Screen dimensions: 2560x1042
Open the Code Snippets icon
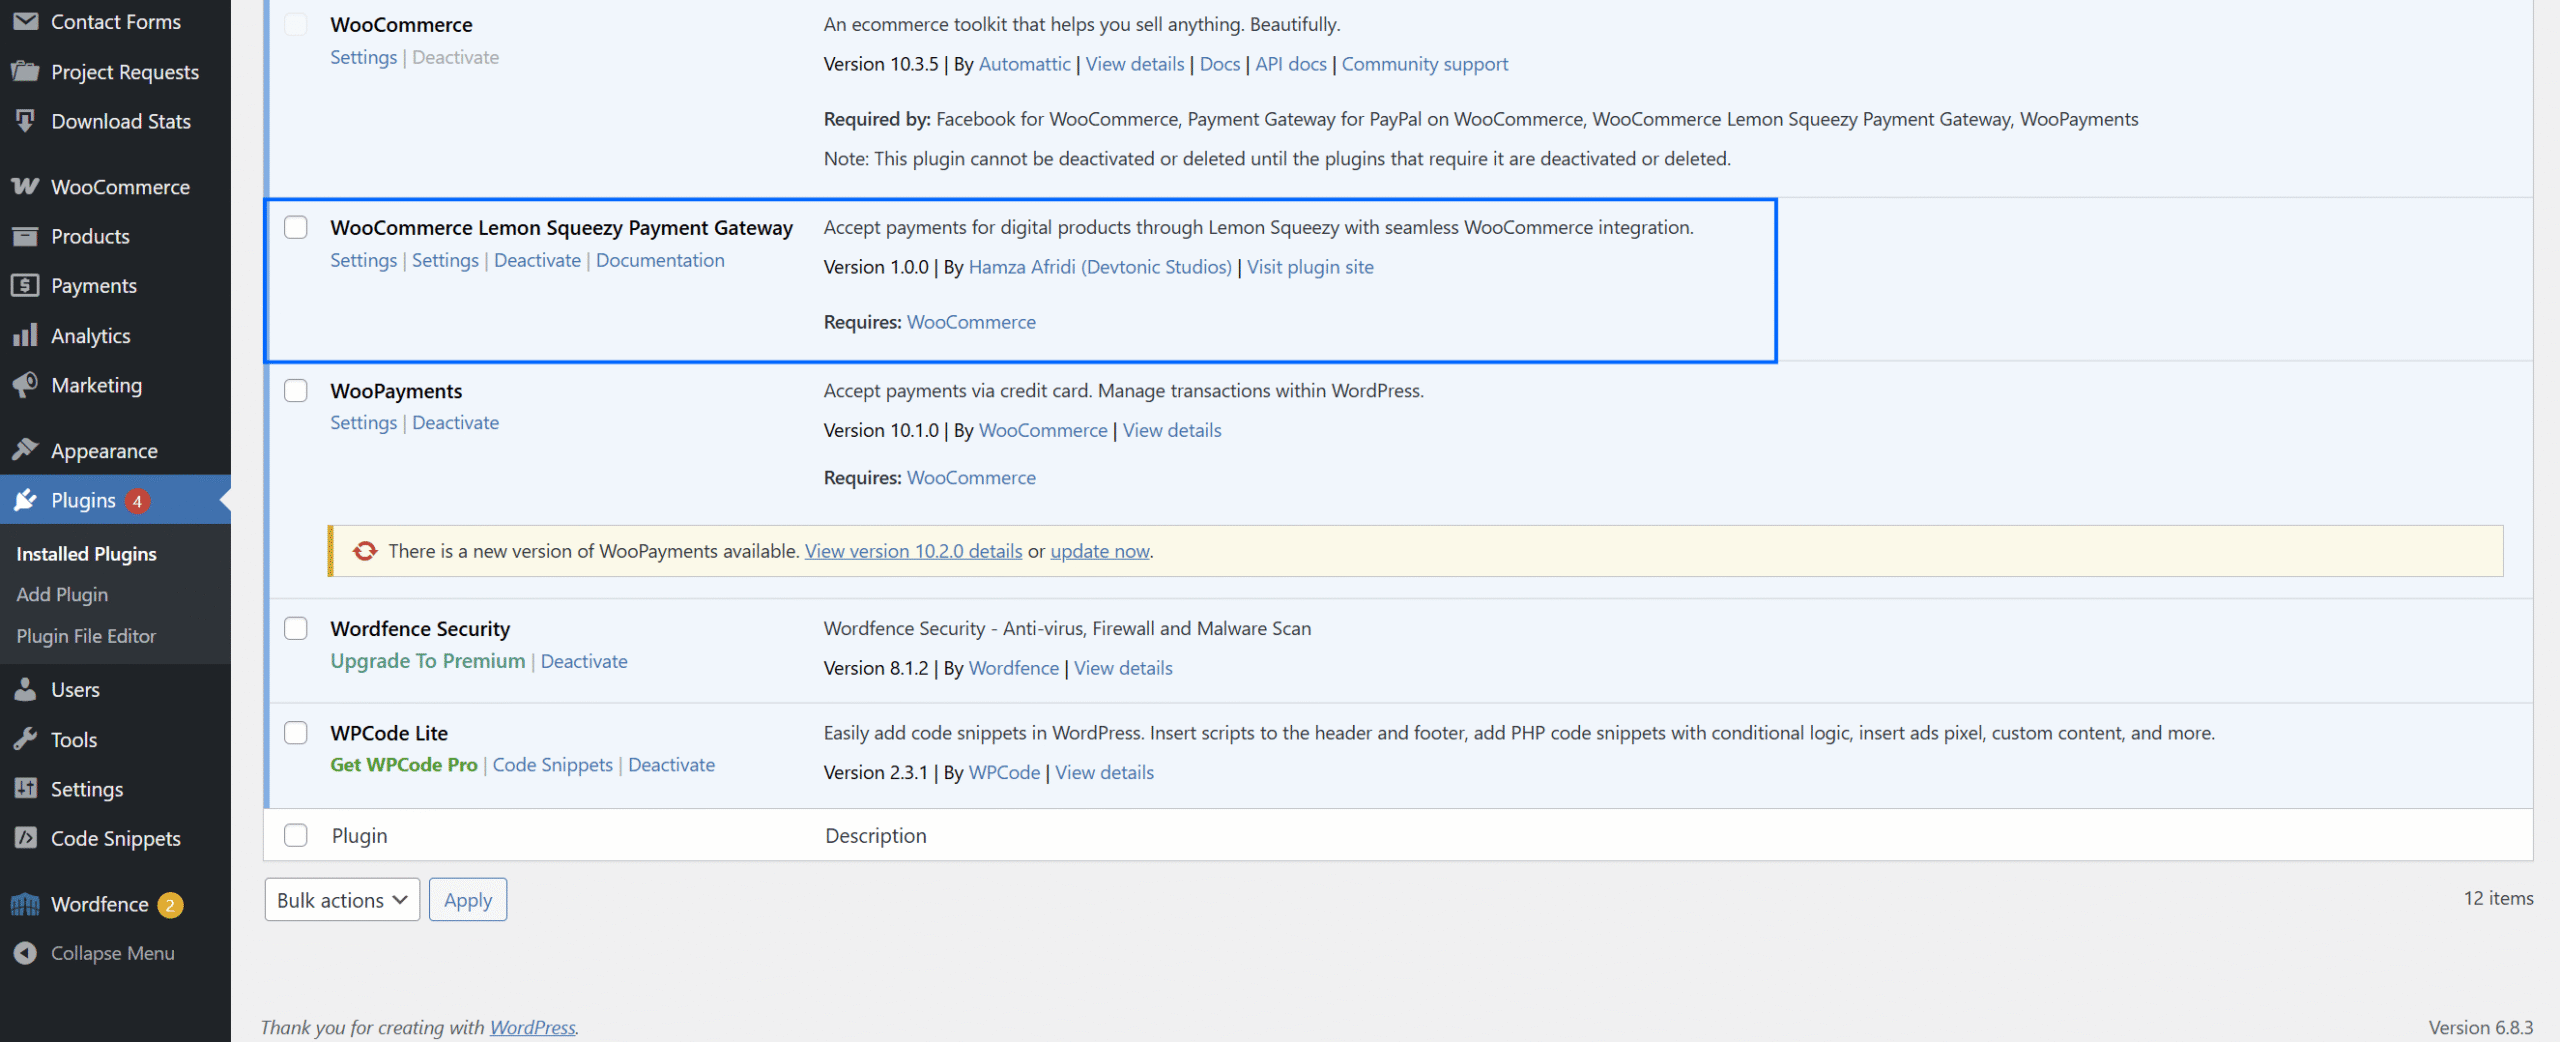click(25, 838)
